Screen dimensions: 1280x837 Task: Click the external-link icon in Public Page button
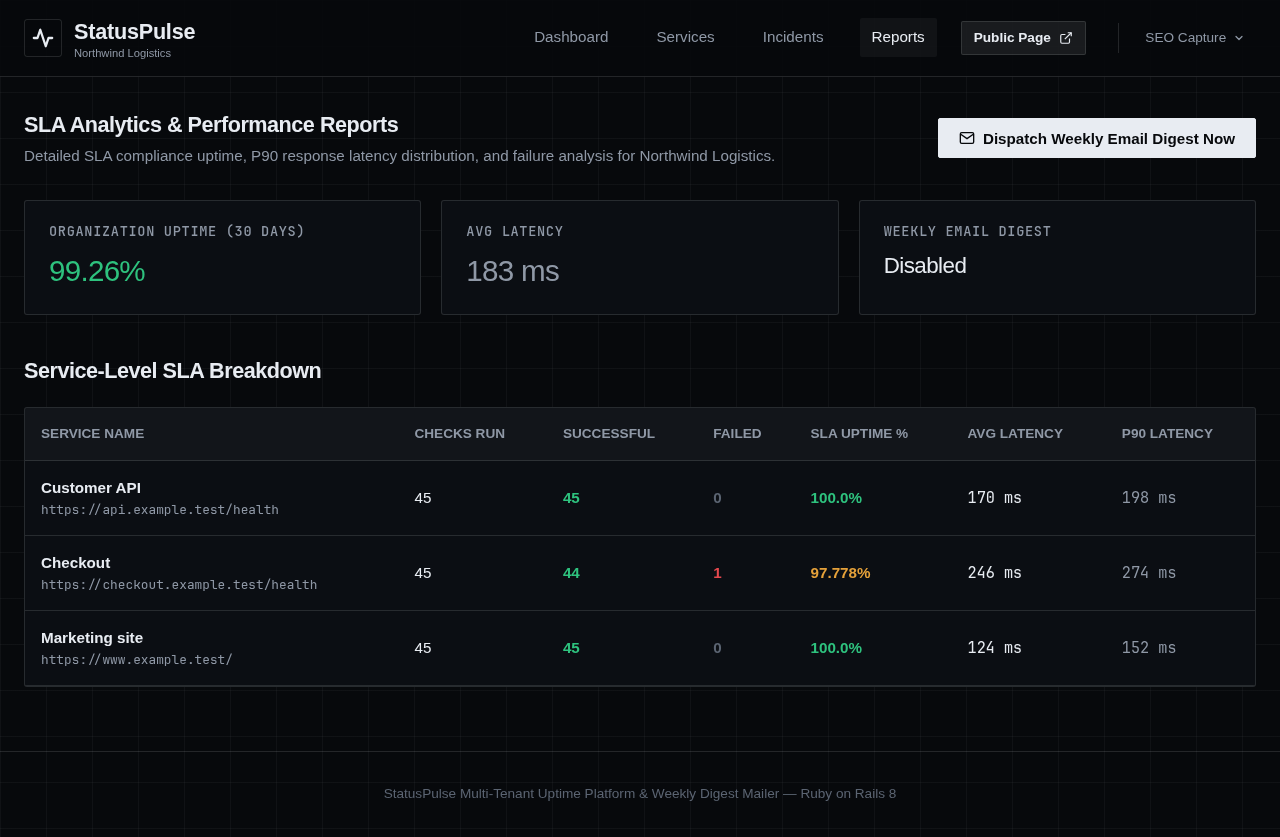[x=1066, y=38]
